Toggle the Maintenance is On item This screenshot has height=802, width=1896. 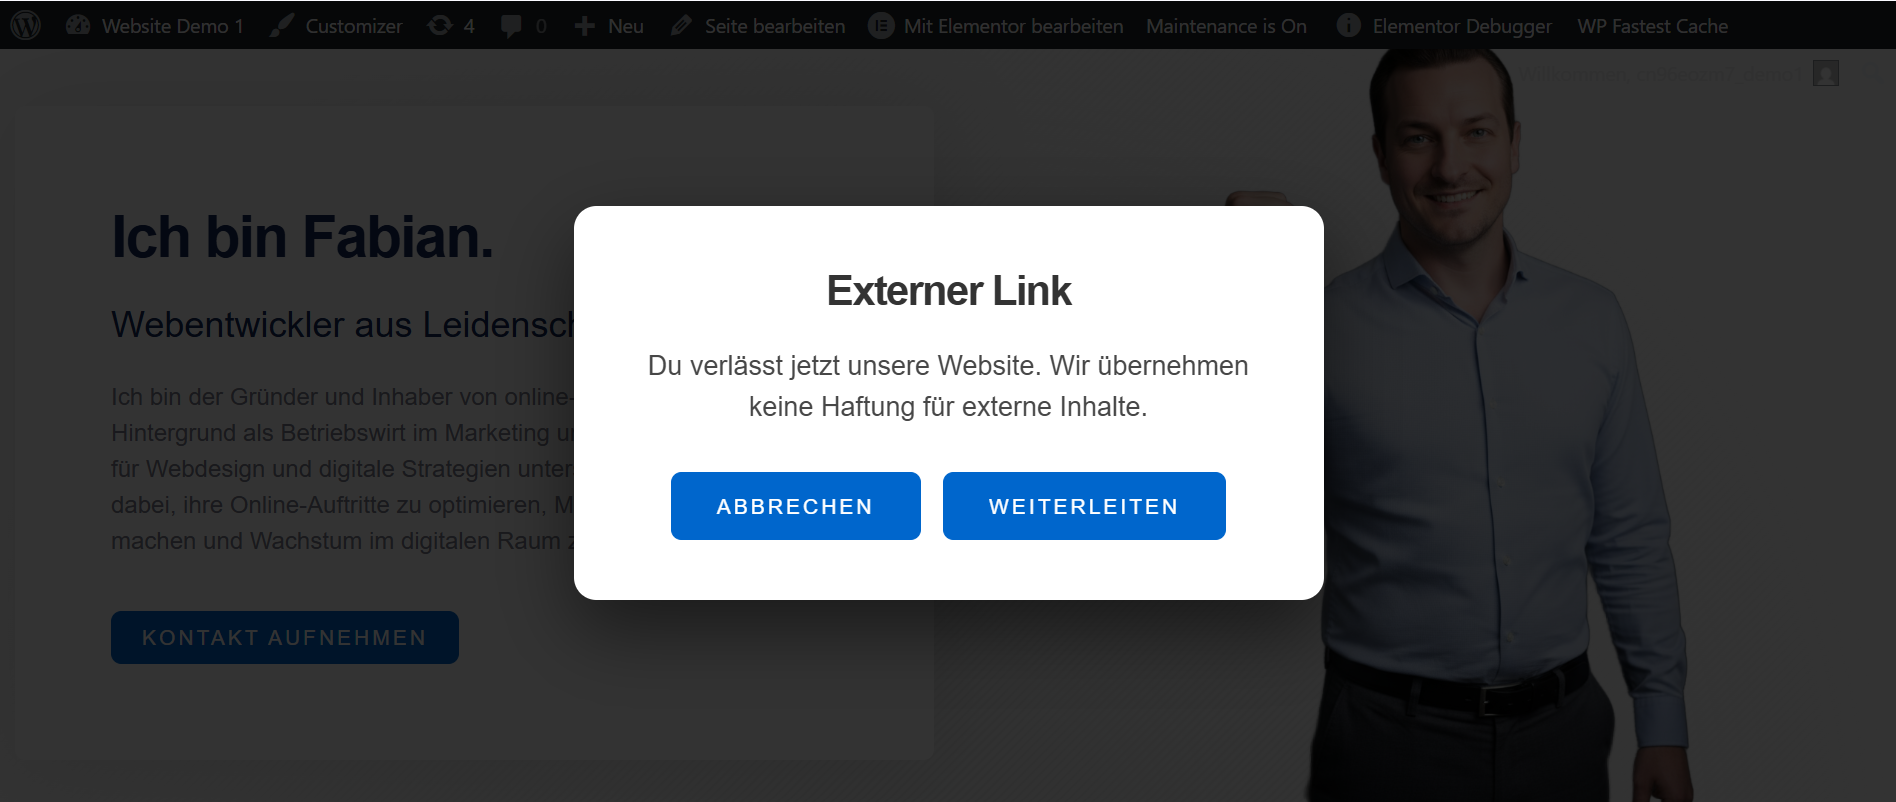click(x=1226, y=26)
